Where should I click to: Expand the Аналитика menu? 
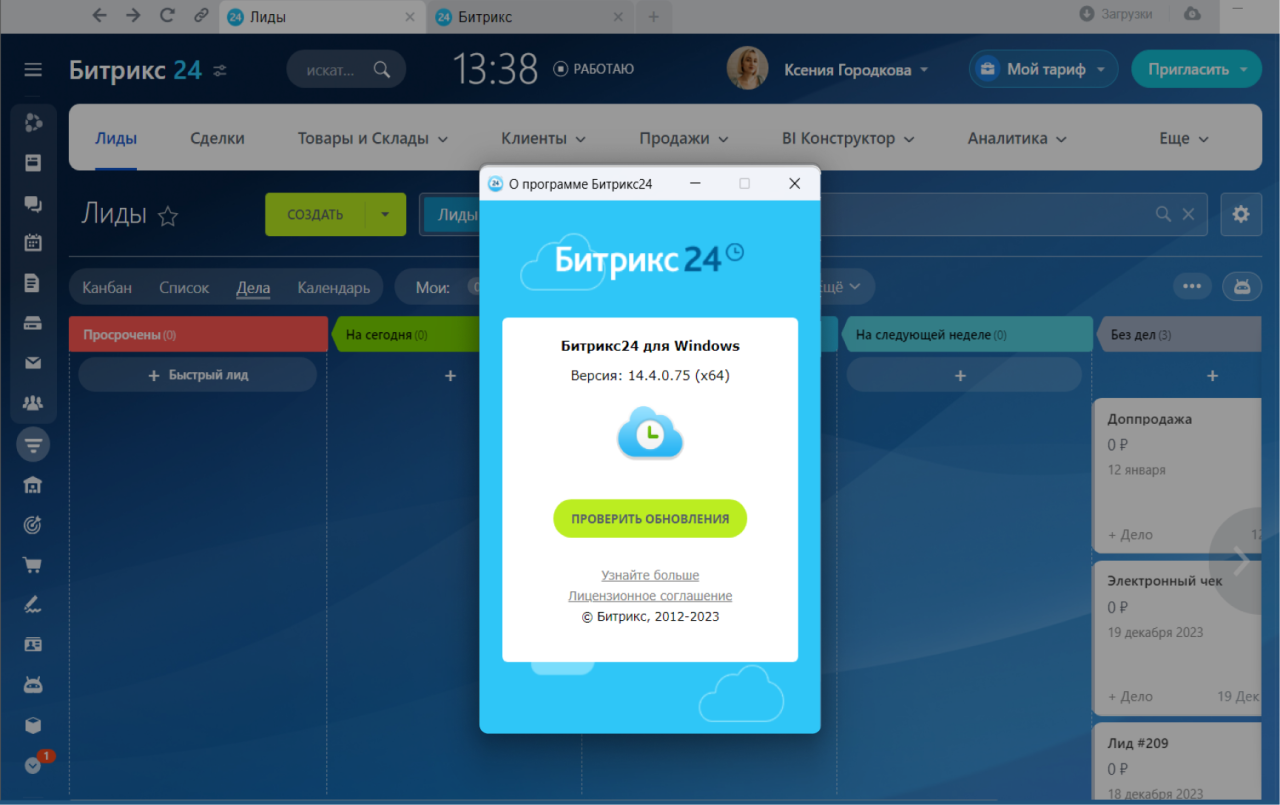click(1017, 139)
